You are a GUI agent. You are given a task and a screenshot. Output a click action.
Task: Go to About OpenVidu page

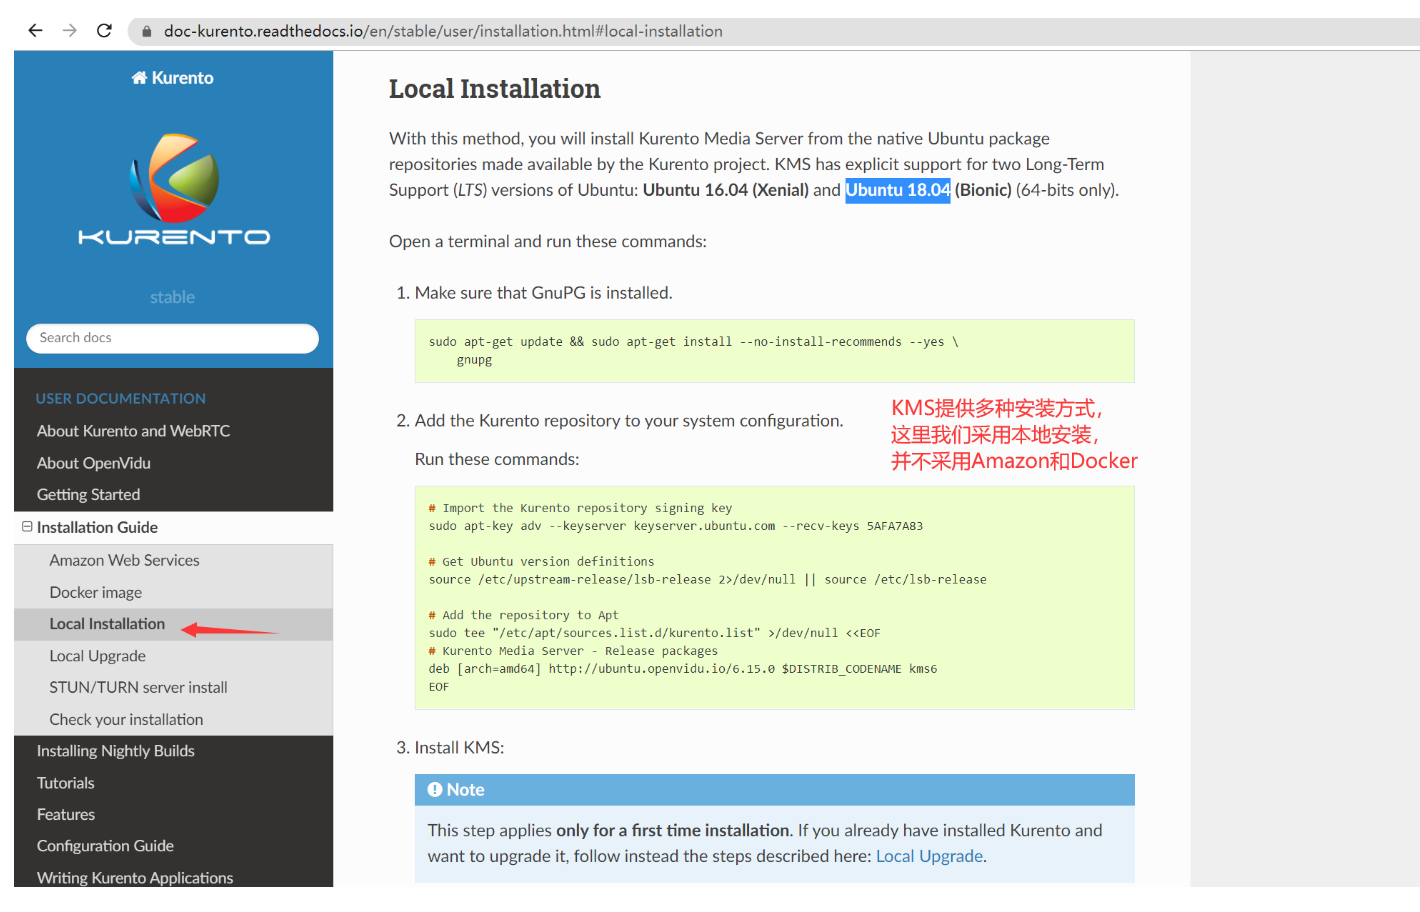[94, 463]
